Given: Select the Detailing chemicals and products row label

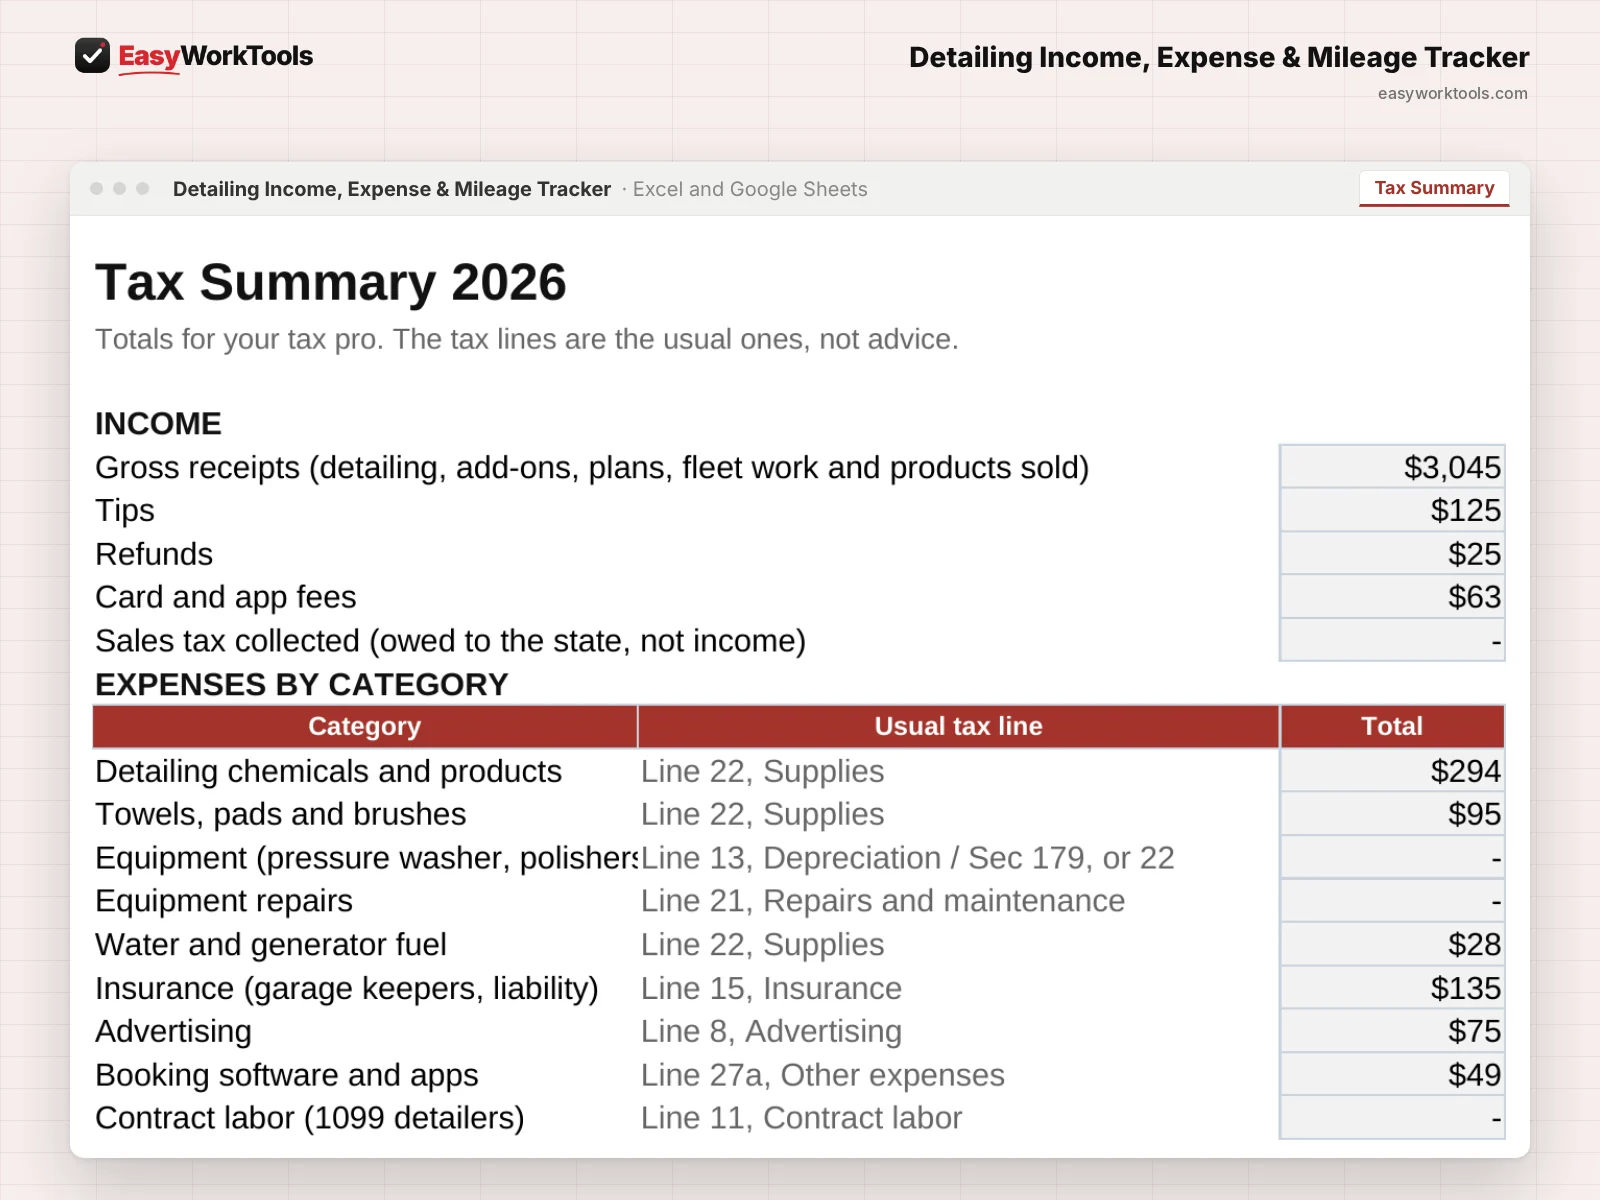Looking at the screenshot, I should (328, 771).
